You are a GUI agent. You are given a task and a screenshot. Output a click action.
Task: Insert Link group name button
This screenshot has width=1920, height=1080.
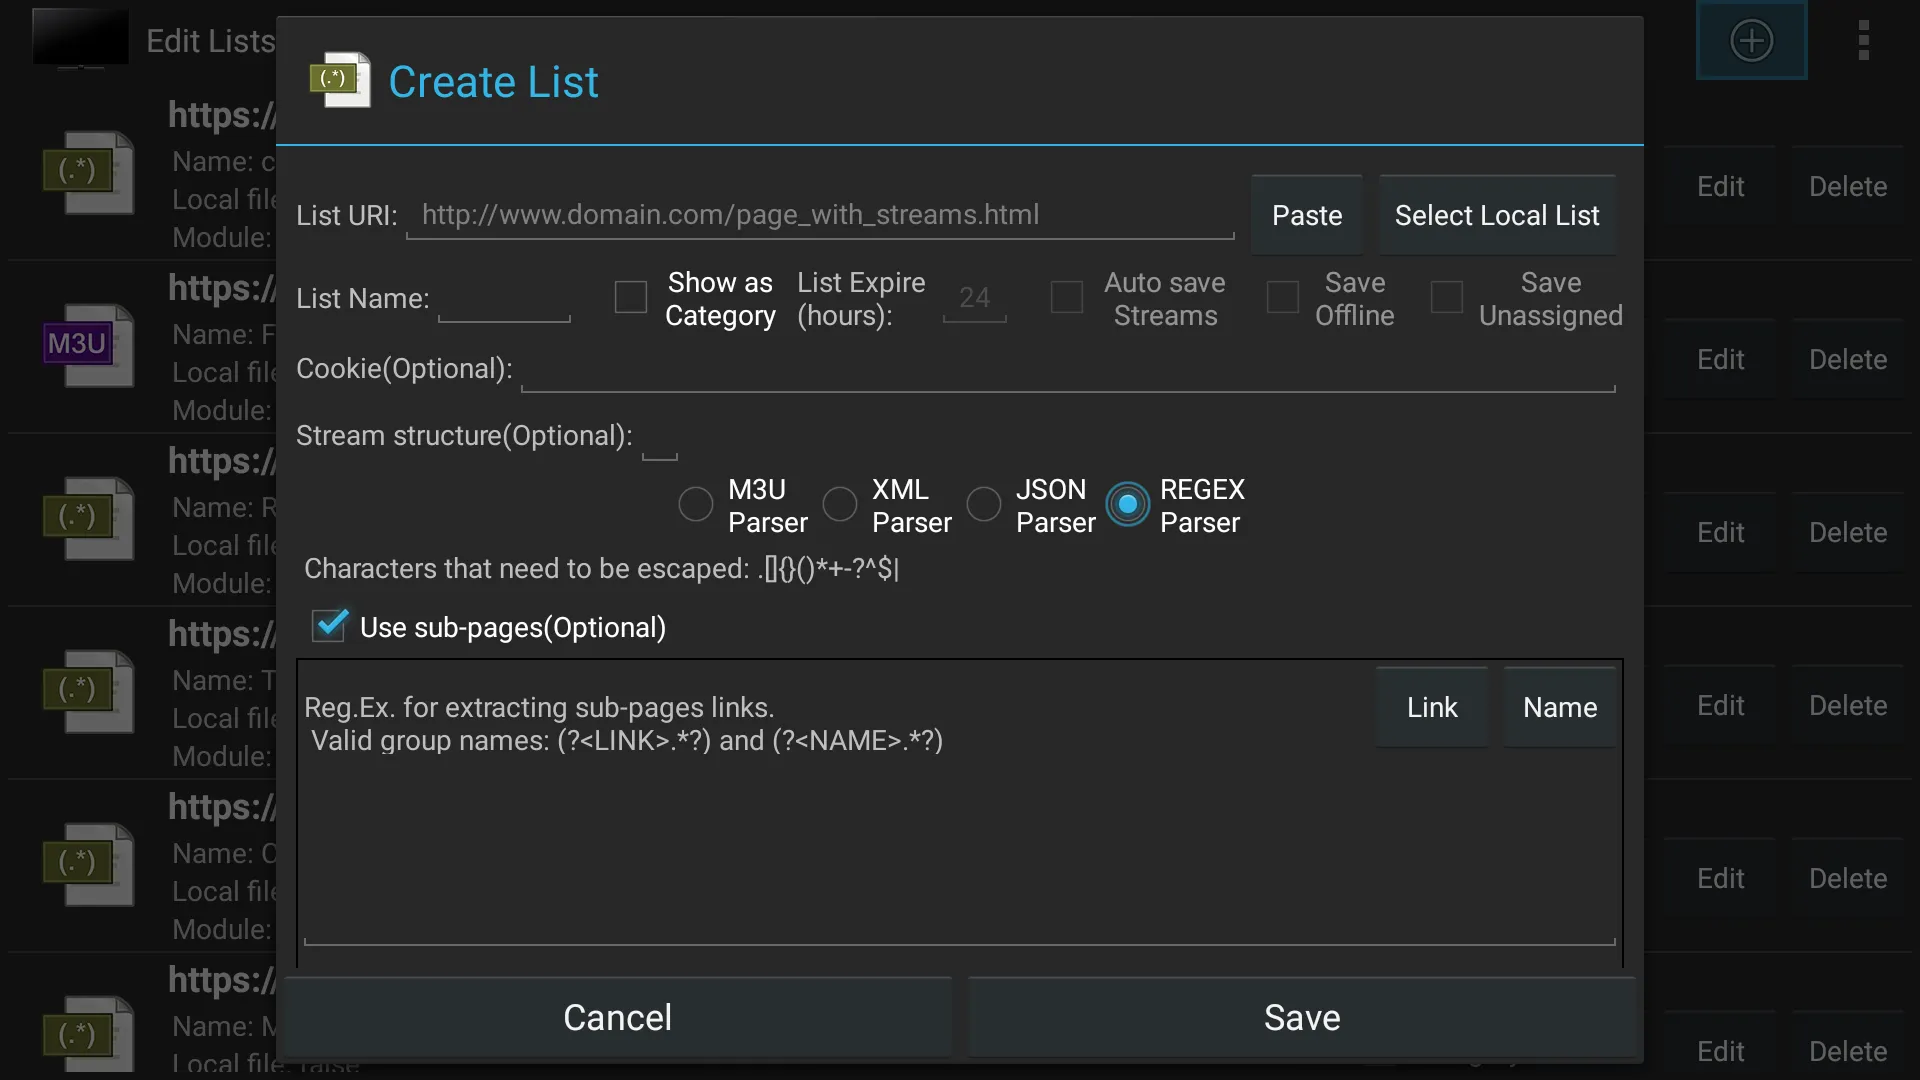point(1432,707)
